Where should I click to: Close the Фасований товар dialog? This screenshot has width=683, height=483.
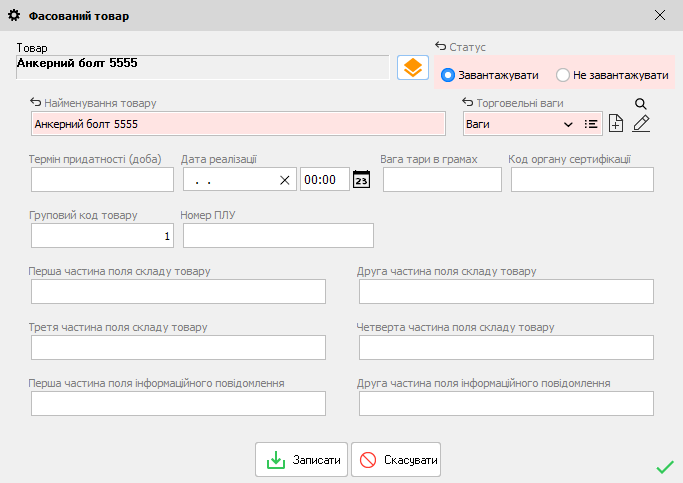coord(660,15)
